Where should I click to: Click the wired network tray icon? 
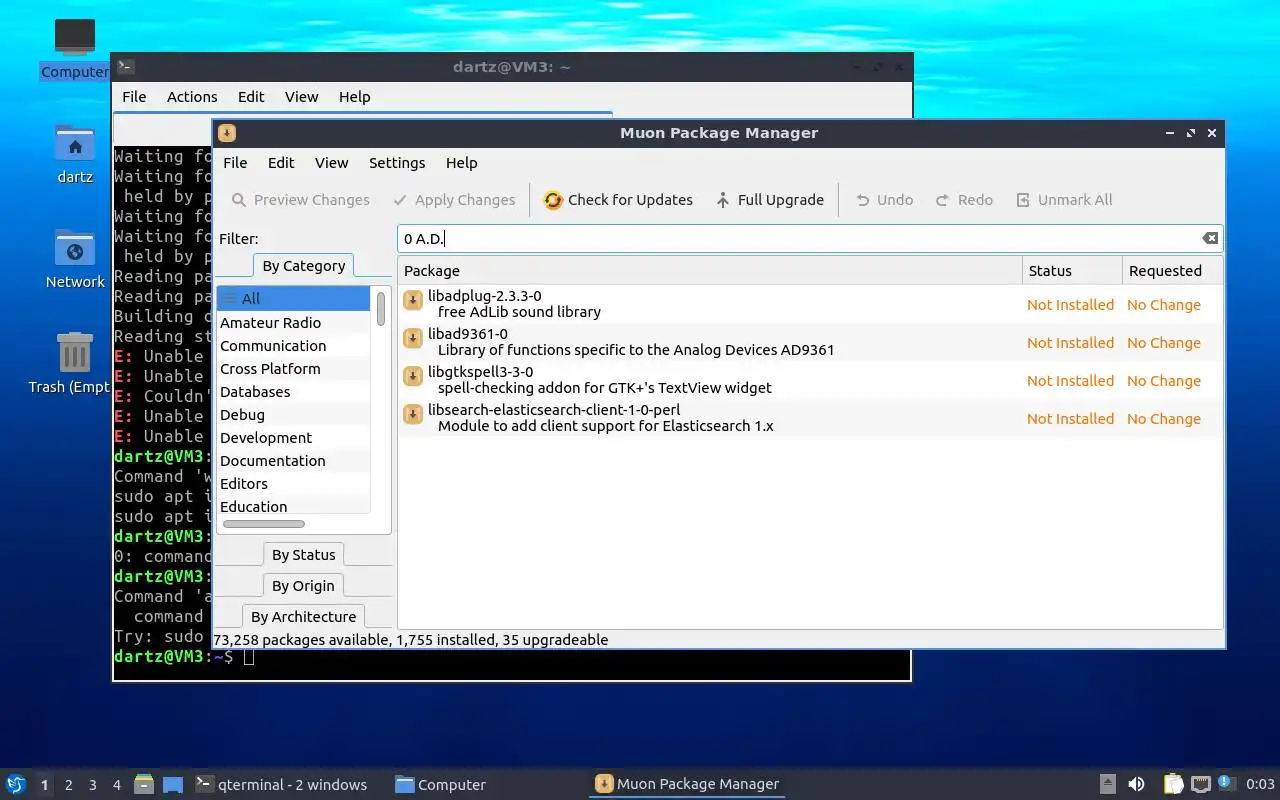1201,784
